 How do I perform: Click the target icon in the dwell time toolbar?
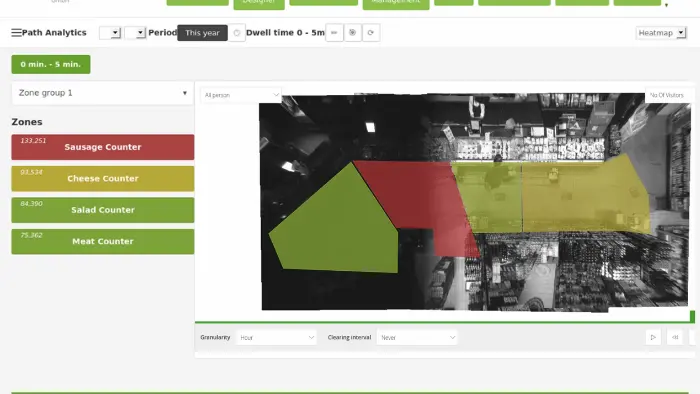[352, 33]
